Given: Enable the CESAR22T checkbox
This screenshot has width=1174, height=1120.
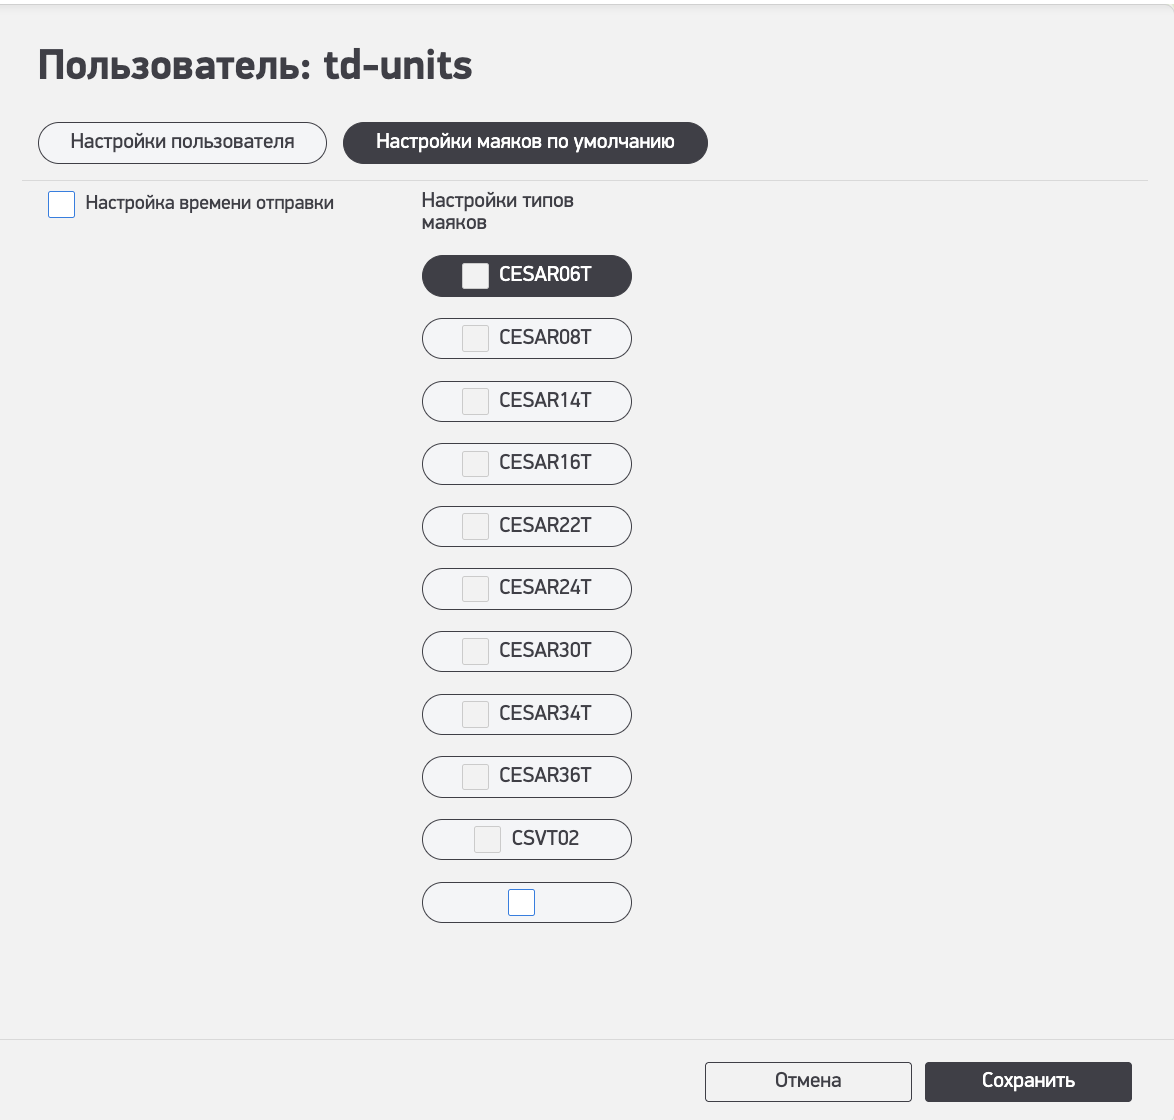Looking at the screenshot, I should (475, 526).
